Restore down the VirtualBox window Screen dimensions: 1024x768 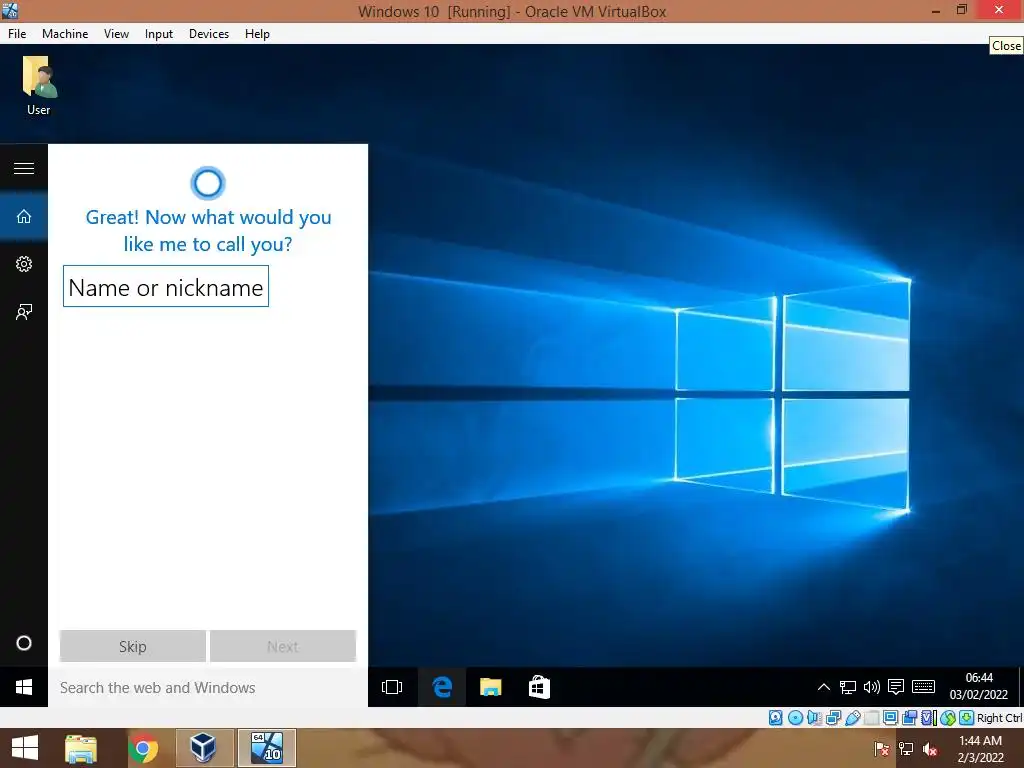click(x=962, y=10)
